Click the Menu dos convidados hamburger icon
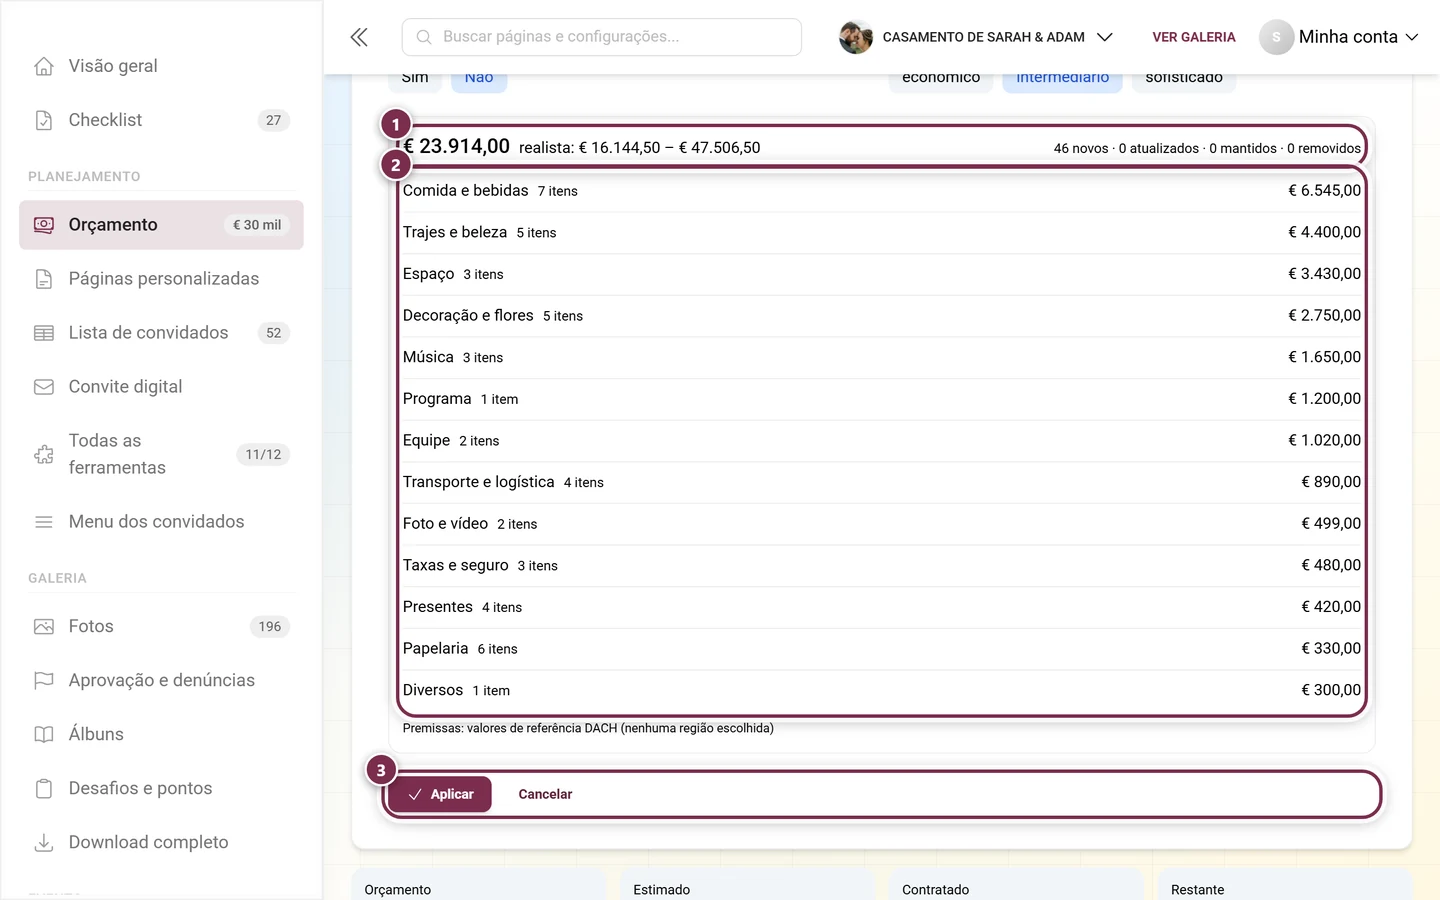 [44, 522]
